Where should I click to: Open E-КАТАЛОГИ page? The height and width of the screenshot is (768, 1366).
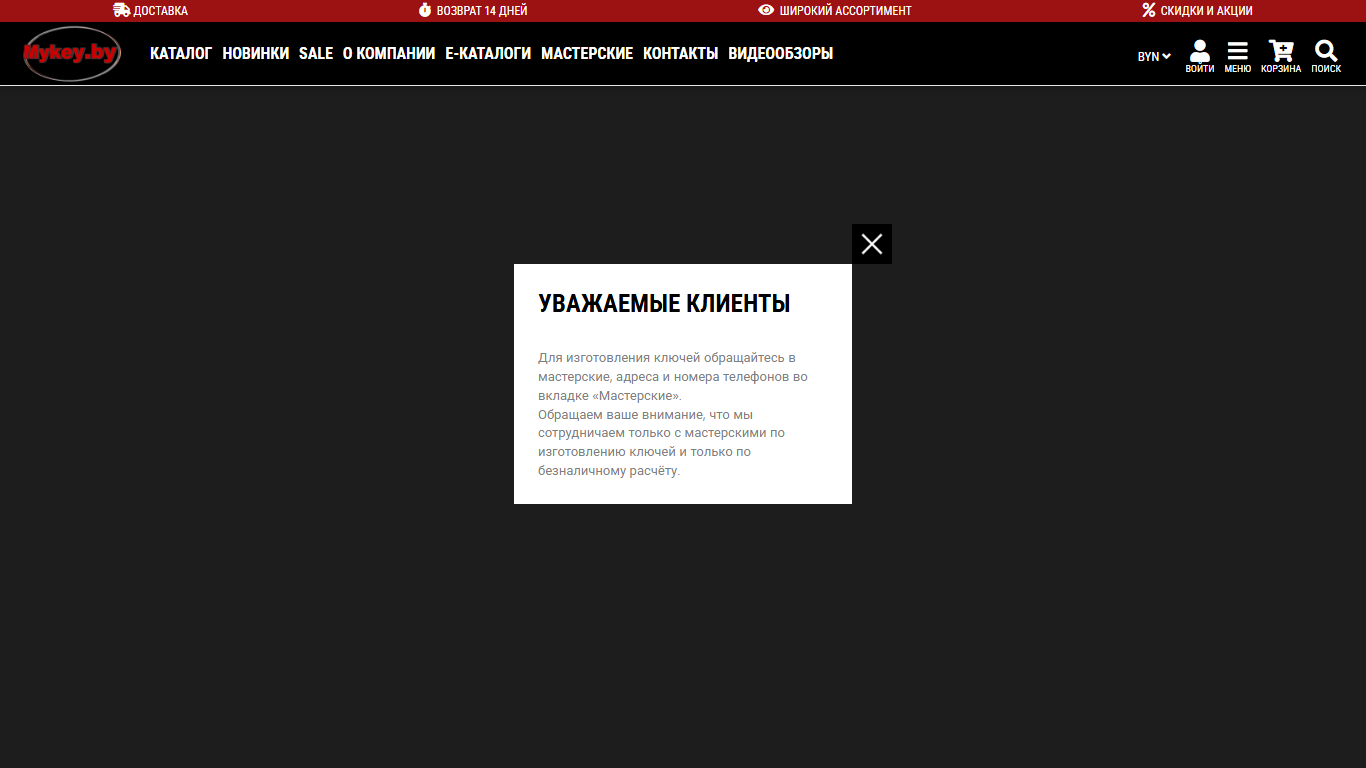pos(488,54)
